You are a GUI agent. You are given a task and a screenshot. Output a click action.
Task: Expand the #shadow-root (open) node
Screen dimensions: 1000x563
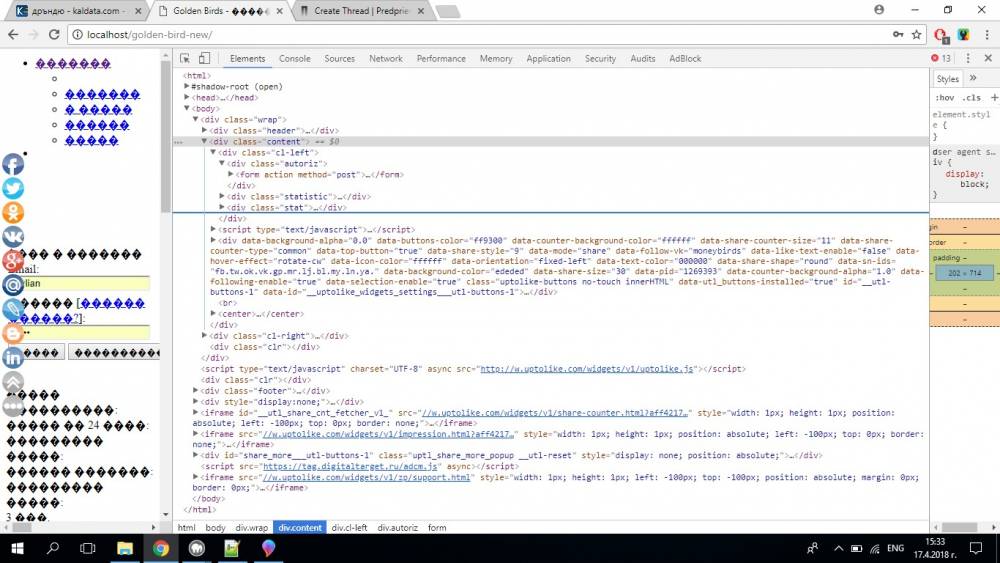click(187, 86)
